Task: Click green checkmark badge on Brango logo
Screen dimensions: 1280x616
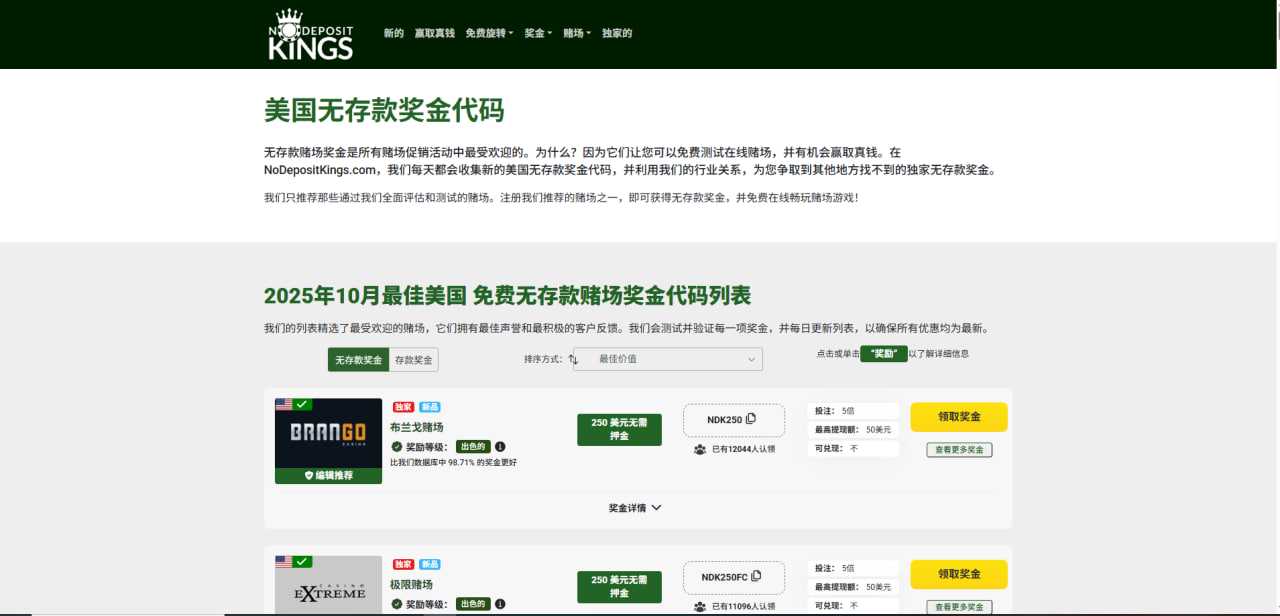Action: coord(302,404)
